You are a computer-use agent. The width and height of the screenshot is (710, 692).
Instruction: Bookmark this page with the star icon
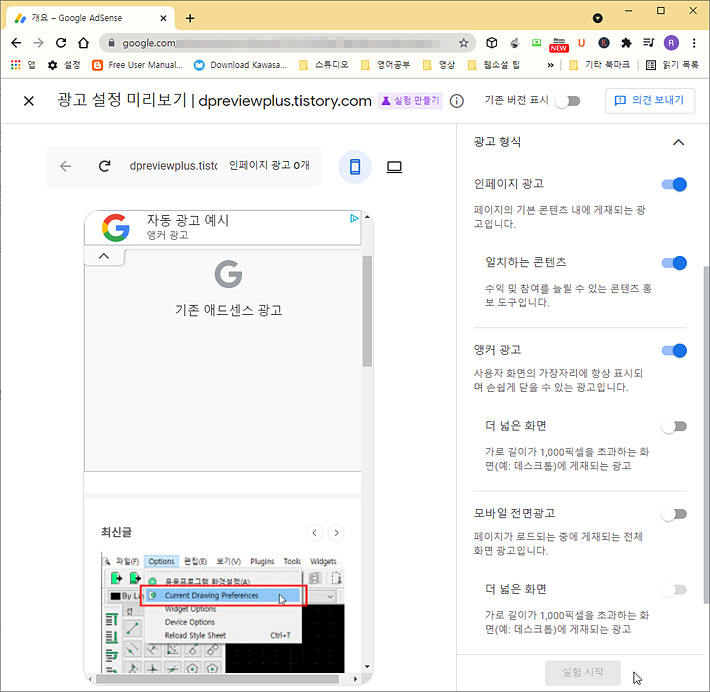(x=464, y=43)
